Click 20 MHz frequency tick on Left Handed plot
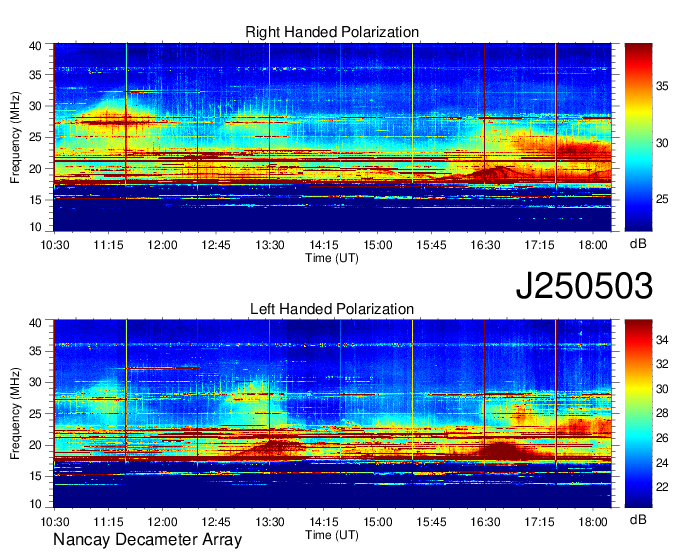Image resolution: width=680 pixels, height=552 pixels. pyautogui.click(x=35, y=445)
